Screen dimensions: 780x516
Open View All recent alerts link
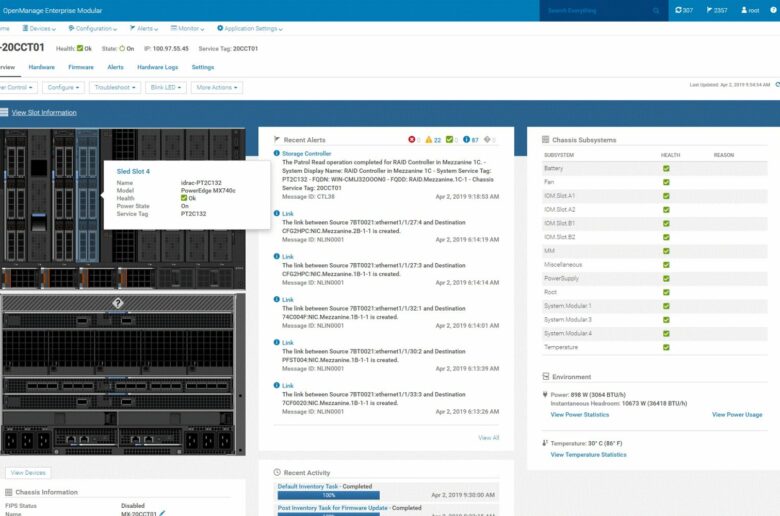[488, 438]
